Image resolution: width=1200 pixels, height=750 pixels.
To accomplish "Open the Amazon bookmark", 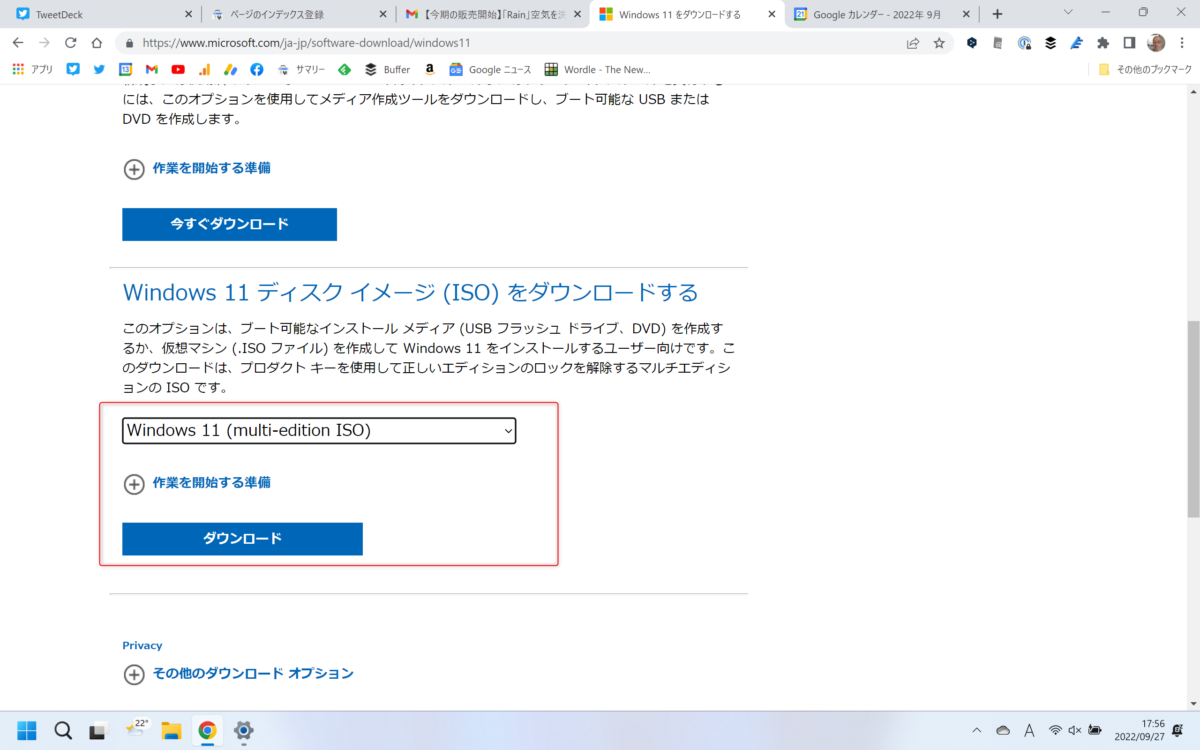I will 428,69.
